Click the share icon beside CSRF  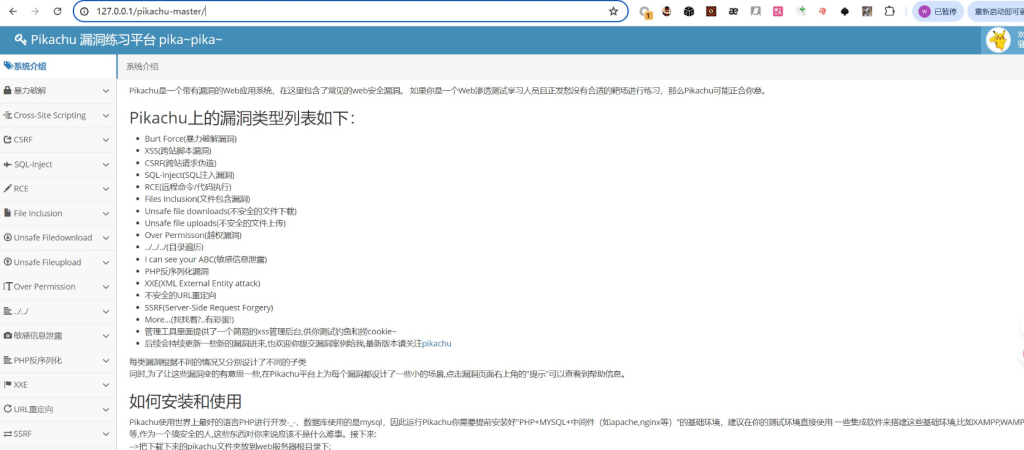pyautogui.click(x=8, y=140)
